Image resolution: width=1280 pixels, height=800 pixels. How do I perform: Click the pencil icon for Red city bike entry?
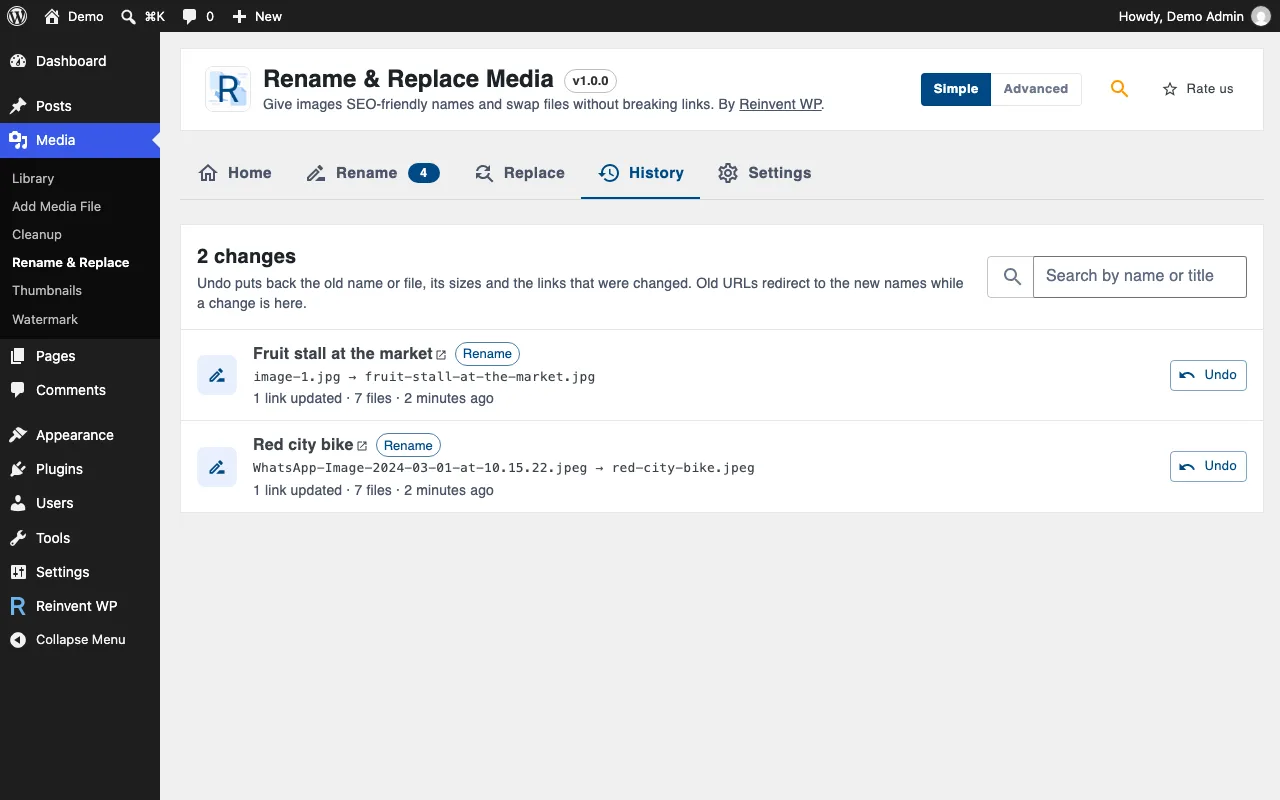tap(217, 467)
